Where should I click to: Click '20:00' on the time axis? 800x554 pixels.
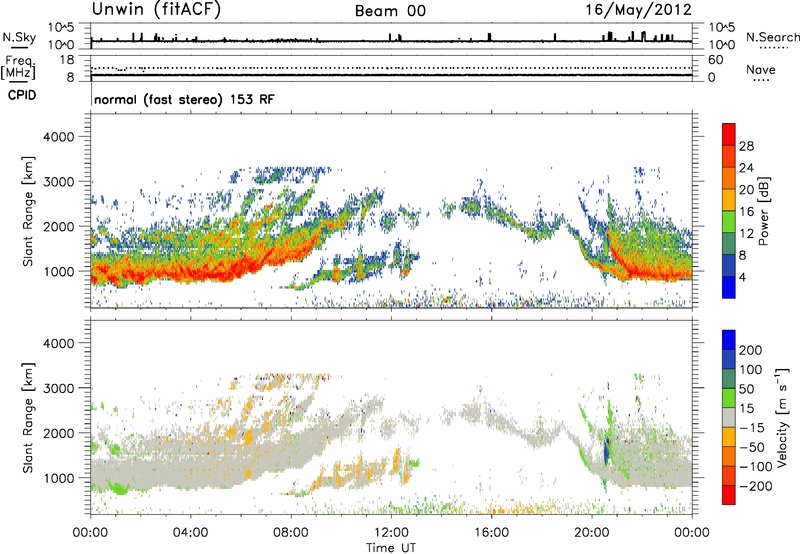pos(592,533)
